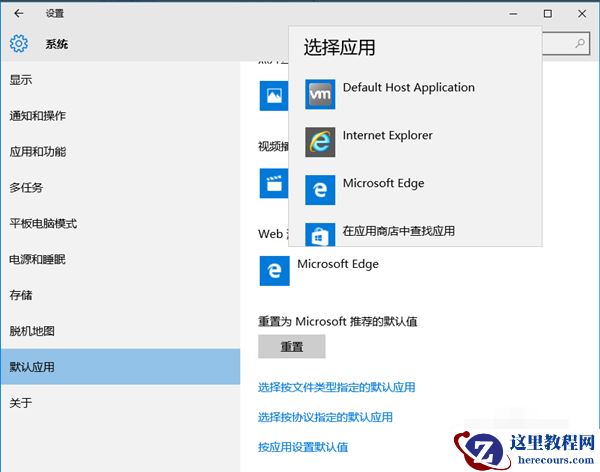Open 脱机地图 settings
The height and width of the screenshot is (472, 600).
[120, 331]
